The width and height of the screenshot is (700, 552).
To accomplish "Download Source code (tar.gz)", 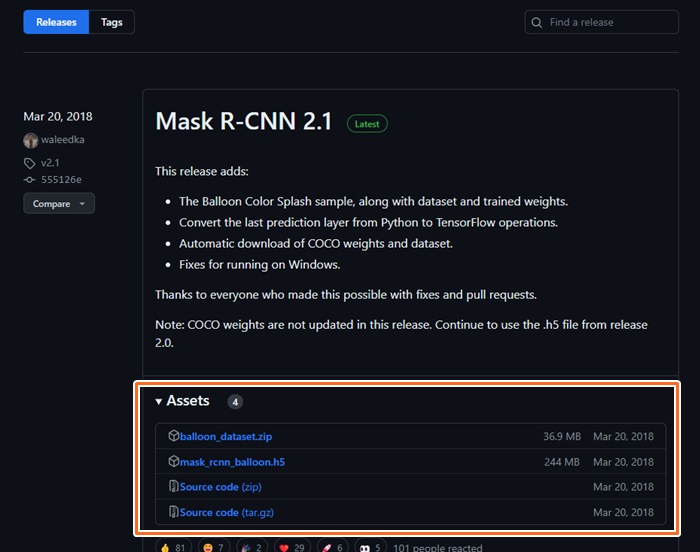I will (227, 512).
